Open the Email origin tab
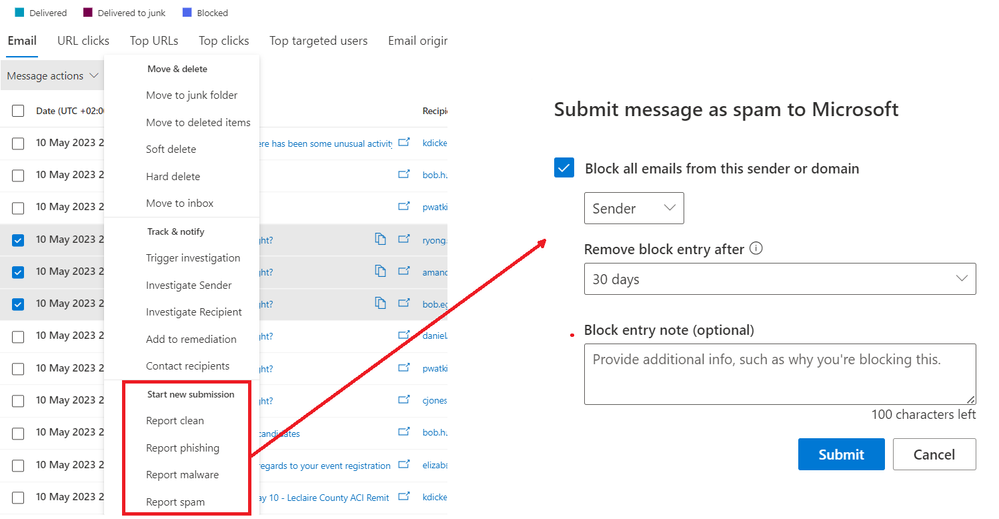 (417, 41)
